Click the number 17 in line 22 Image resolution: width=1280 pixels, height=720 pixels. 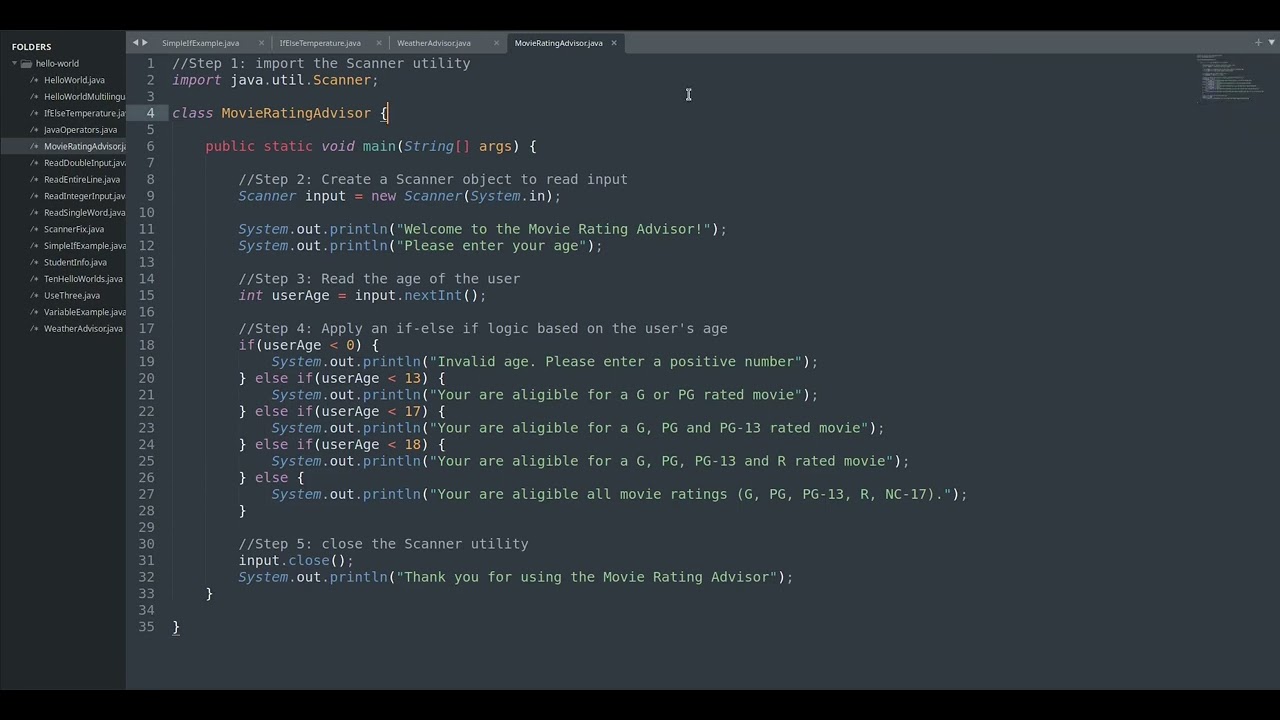point(412,411)
